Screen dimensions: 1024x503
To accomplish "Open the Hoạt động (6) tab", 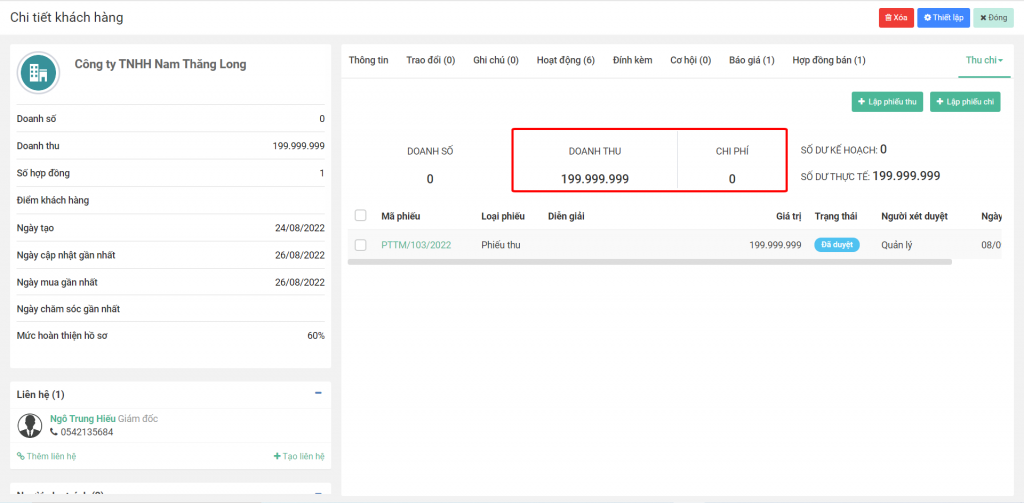I will point(565,61).
